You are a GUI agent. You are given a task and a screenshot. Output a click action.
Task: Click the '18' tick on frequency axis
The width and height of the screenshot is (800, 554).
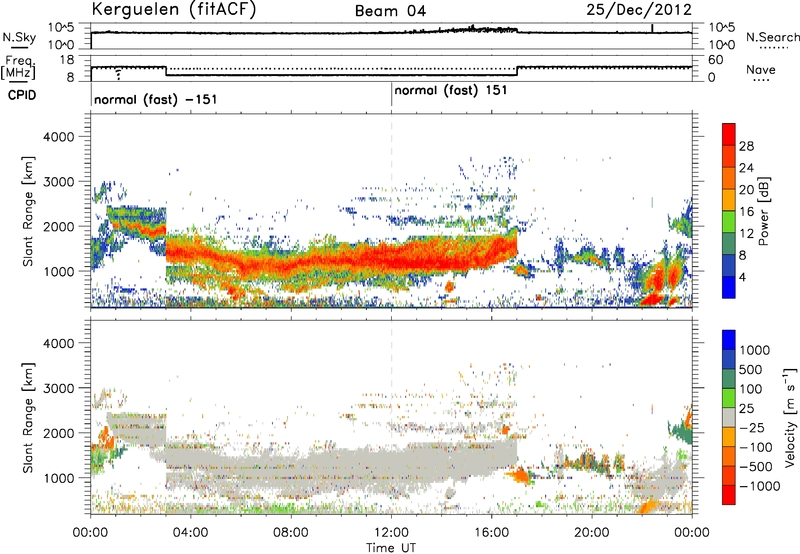pyautogui.click(x=67, y=60)
